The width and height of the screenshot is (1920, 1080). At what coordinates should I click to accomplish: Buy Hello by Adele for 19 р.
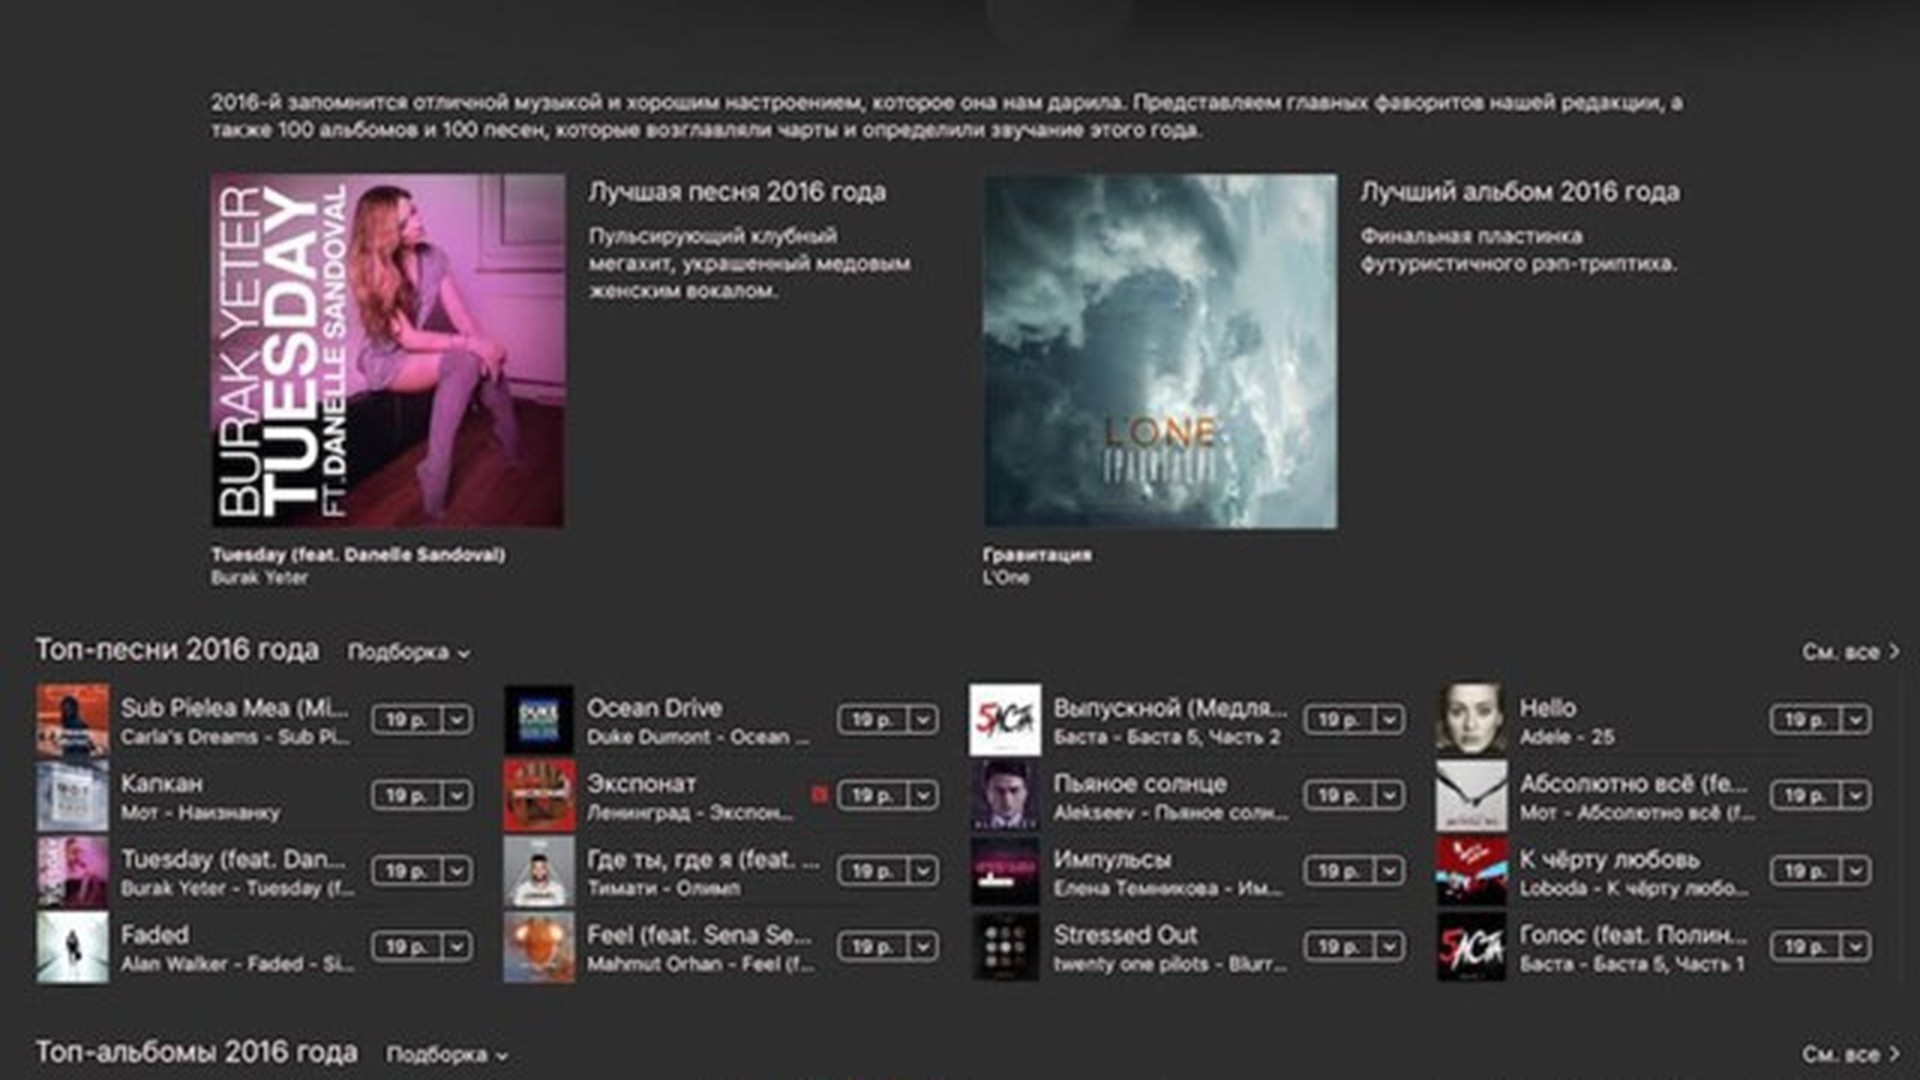[1805, 720]
